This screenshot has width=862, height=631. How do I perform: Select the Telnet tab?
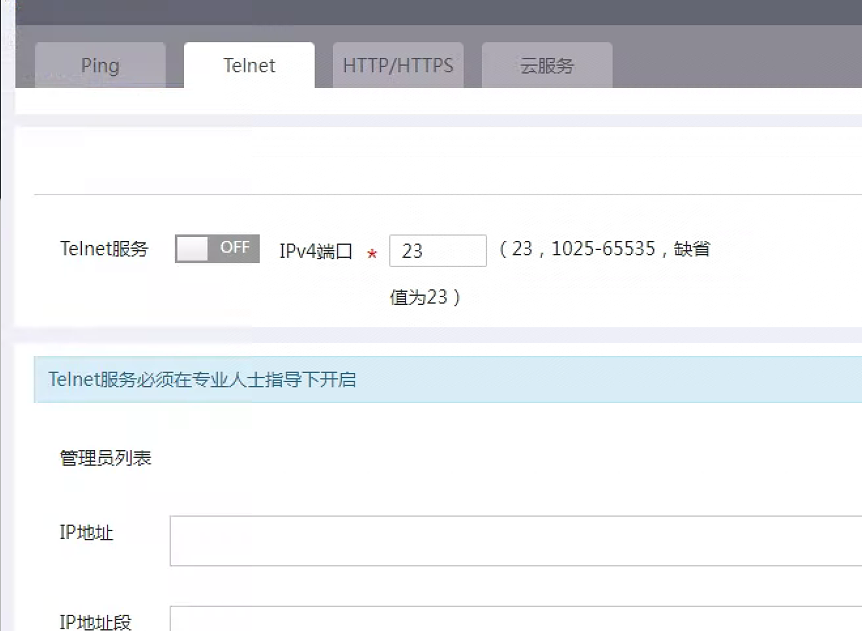pyautogui.click(x=249, y=65)
